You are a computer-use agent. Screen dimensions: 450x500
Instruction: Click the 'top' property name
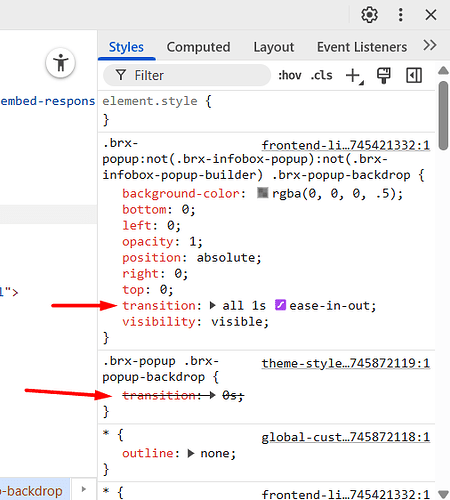tap(133, 290)
